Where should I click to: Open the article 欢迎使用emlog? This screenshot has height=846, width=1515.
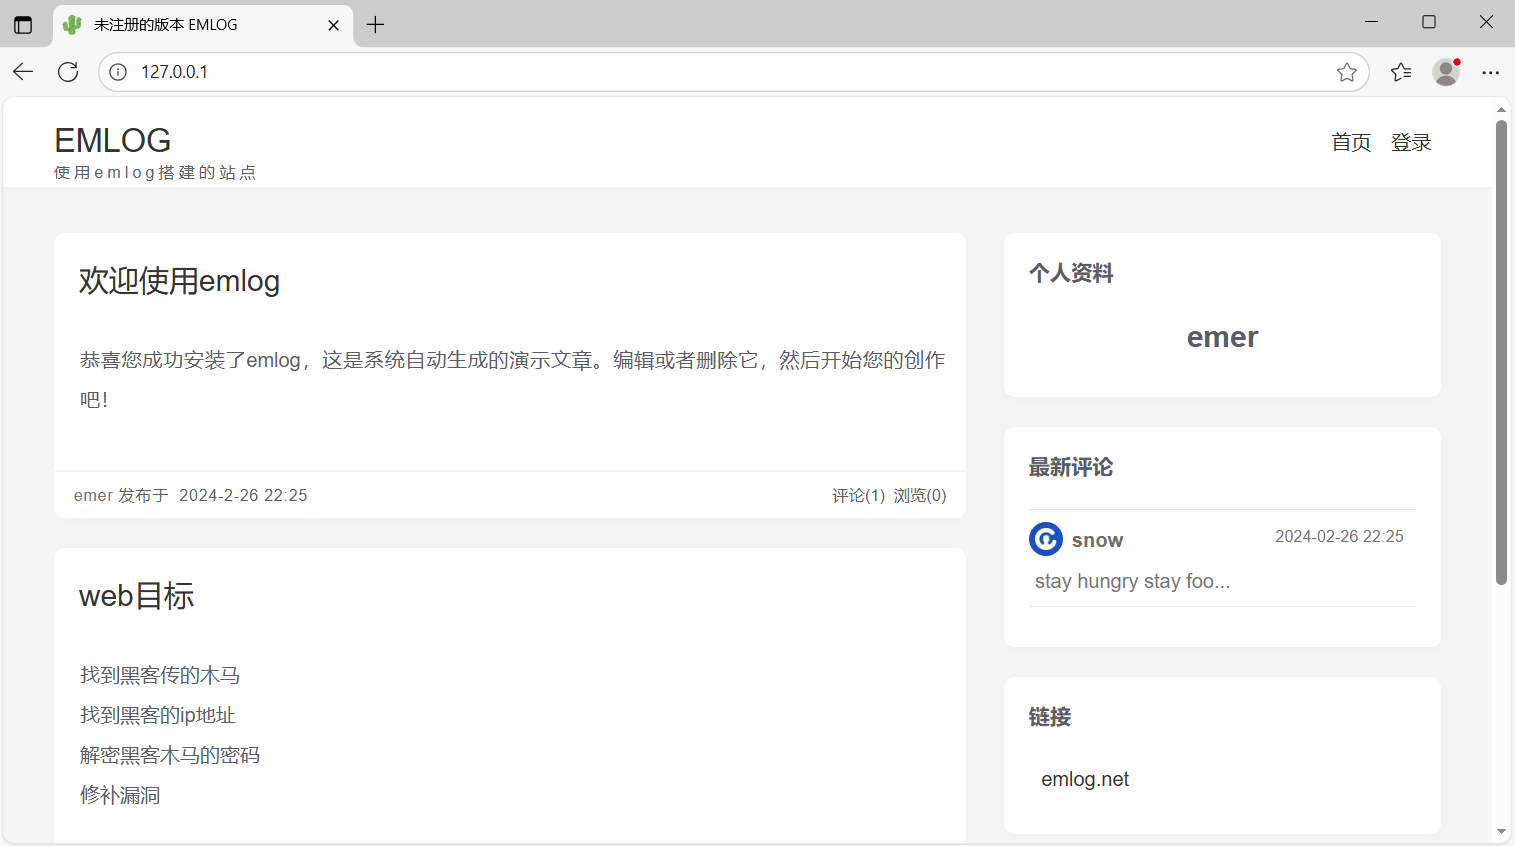(179, 281)
